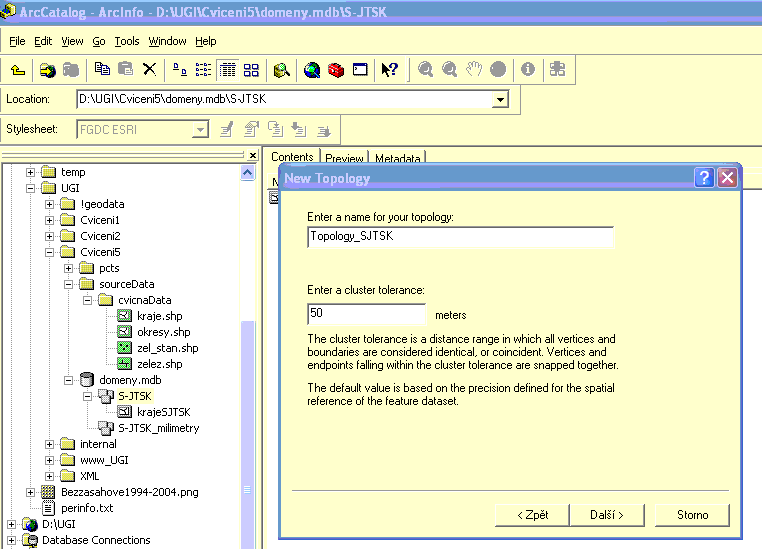Click the Další next button

point(606,515)
